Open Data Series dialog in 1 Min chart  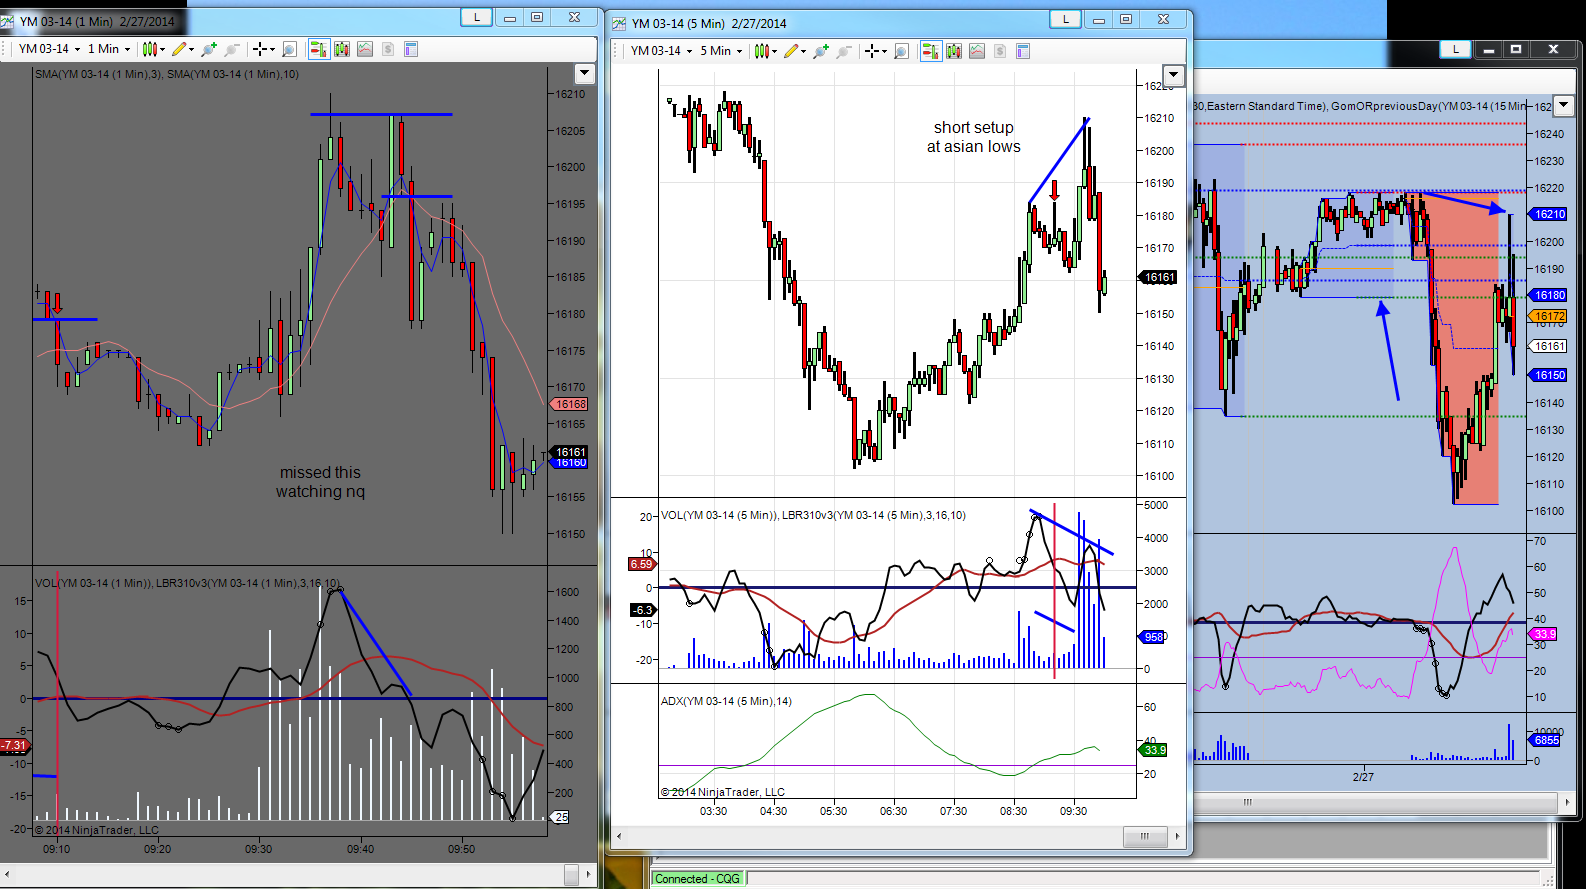342,49
